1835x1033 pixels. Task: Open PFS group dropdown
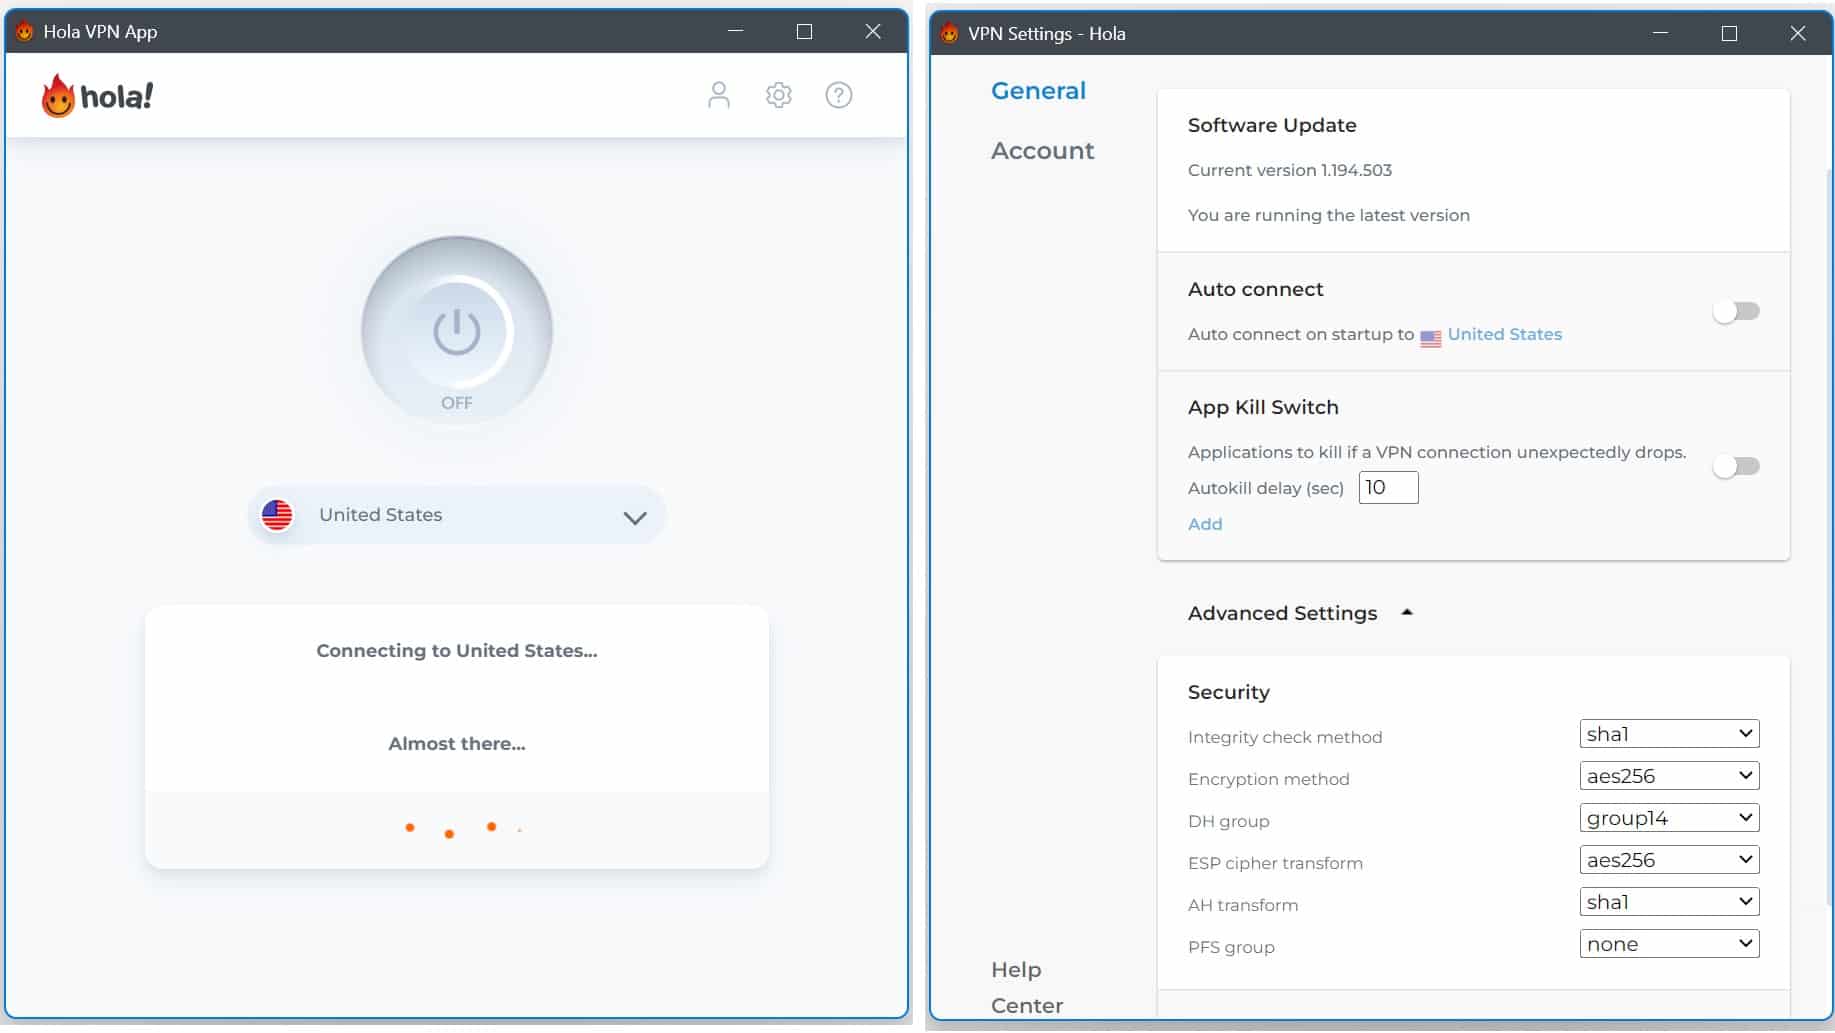pos(1669,944)
